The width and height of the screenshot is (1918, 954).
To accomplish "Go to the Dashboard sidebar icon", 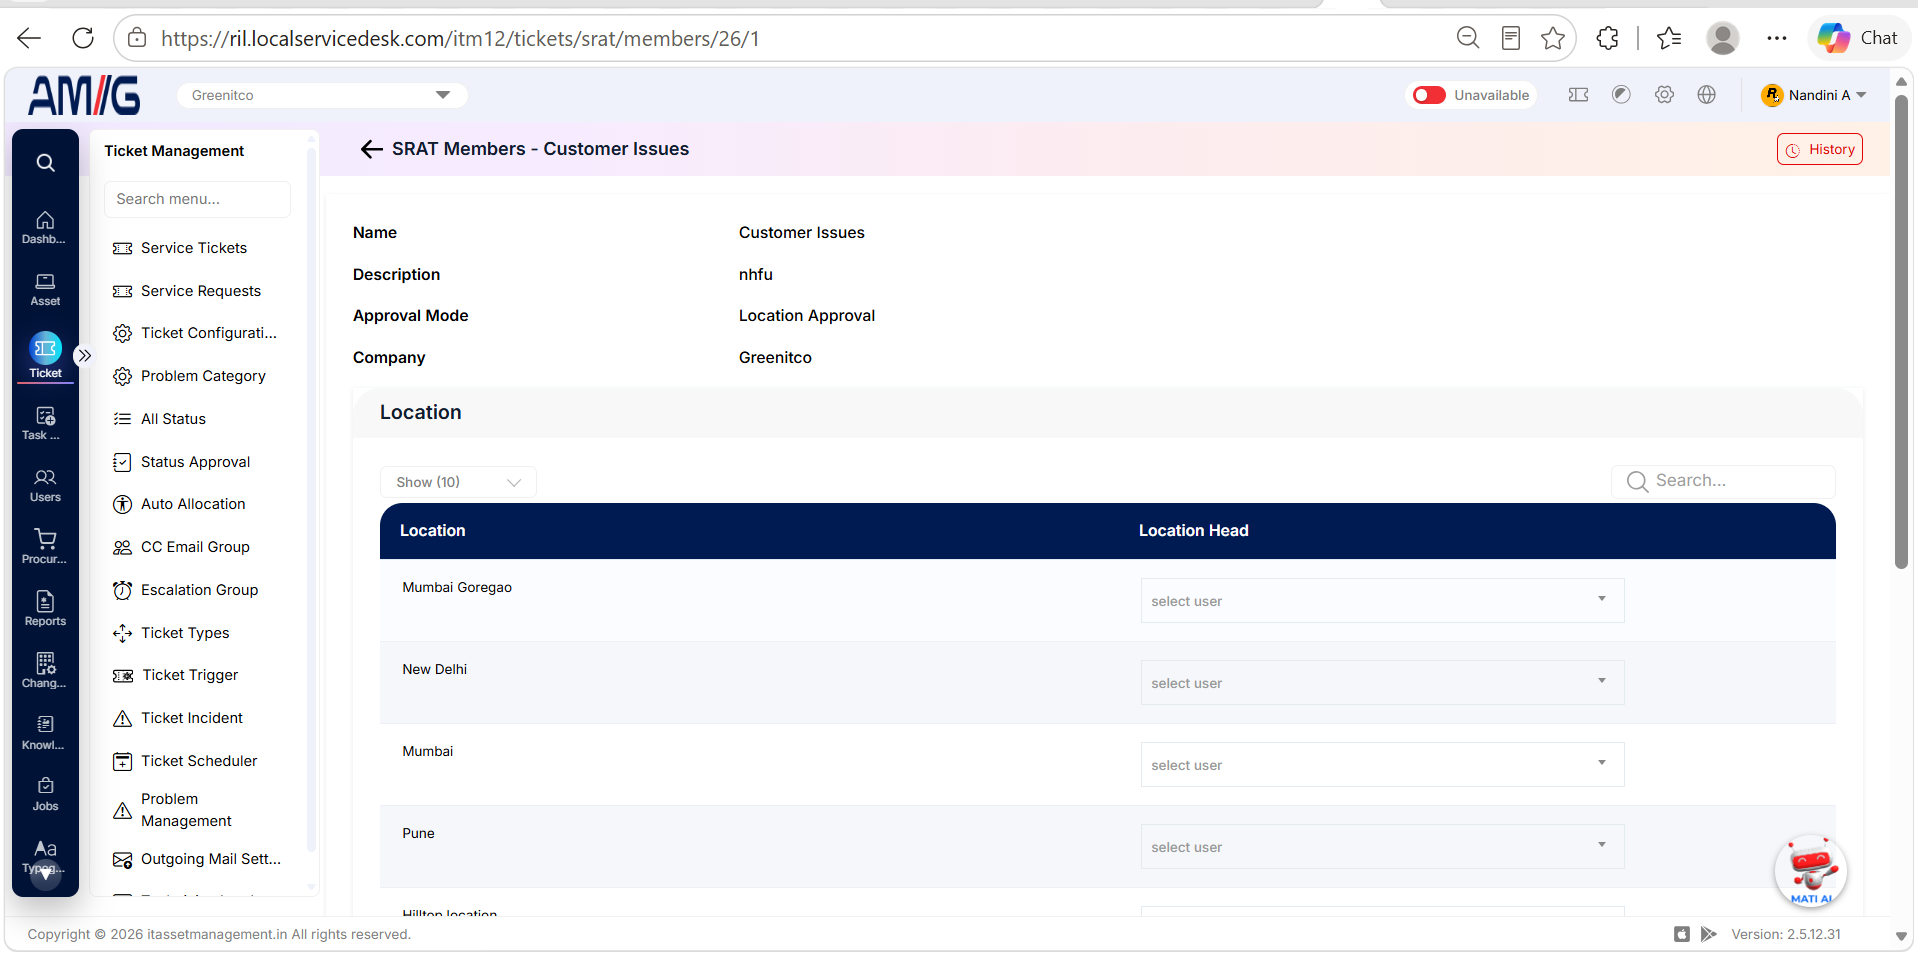I will coord(45,228).
